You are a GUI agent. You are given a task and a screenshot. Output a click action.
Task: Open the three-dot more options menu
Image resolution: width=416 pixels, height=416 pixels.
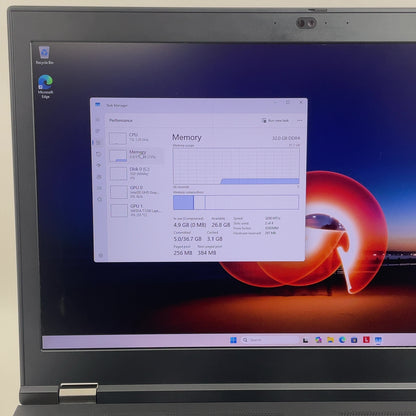[x=300, y=120]
